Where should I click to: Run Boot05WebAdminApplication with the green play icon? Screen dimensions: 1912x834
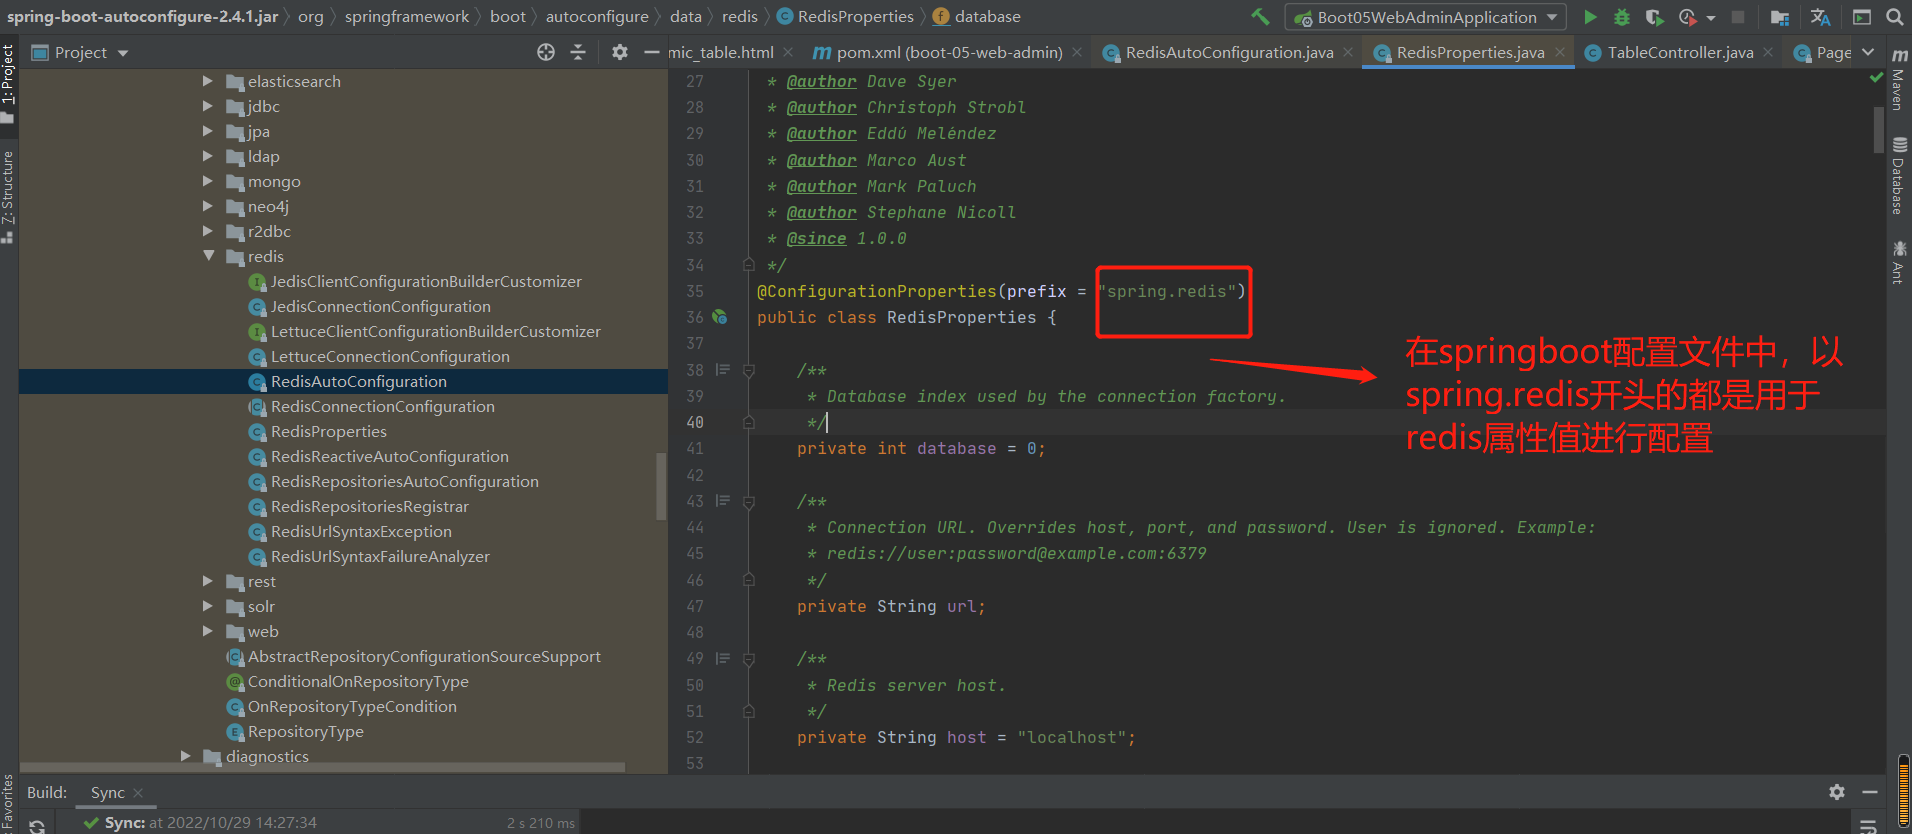pyautogui.click(x=1590, y=17)
